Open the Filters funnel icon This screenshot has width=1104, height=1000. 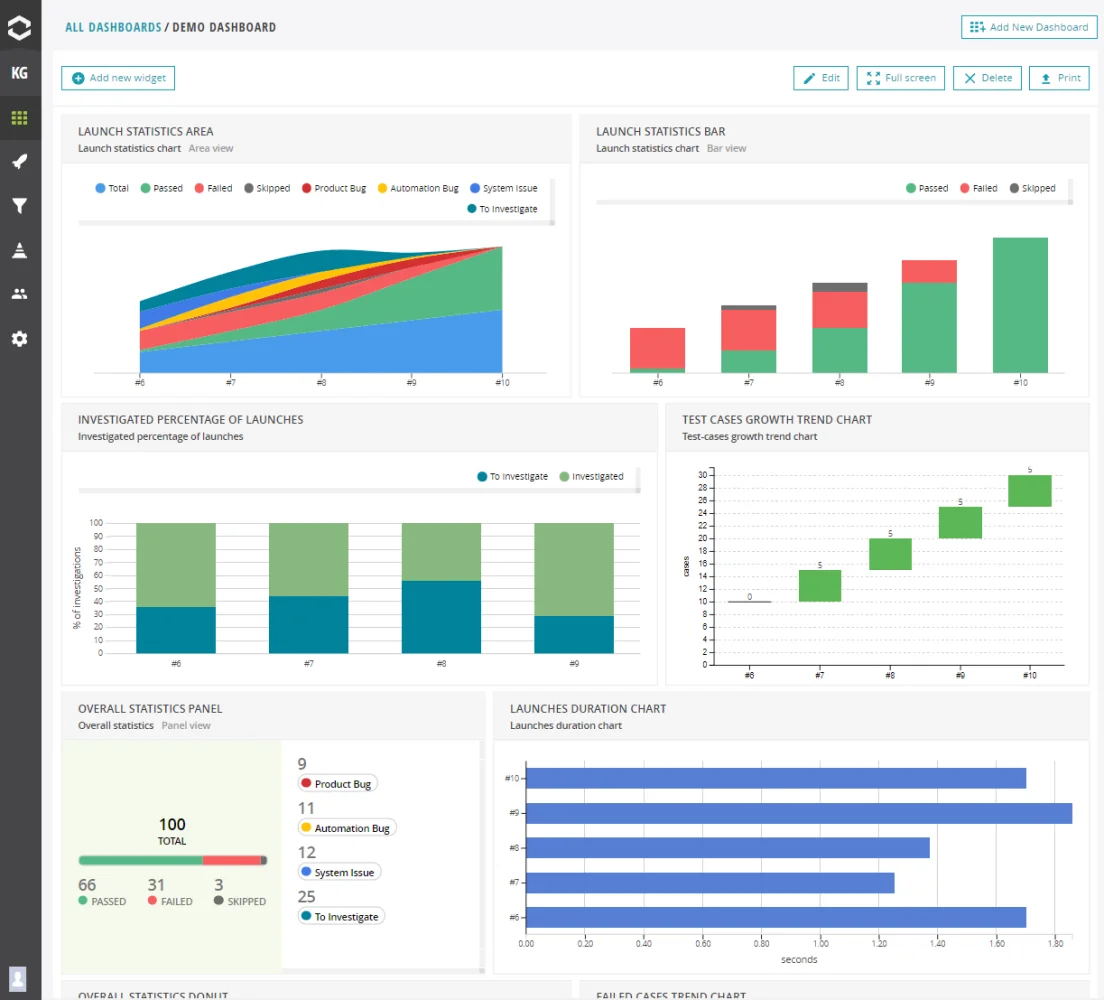tap(20, 206)
